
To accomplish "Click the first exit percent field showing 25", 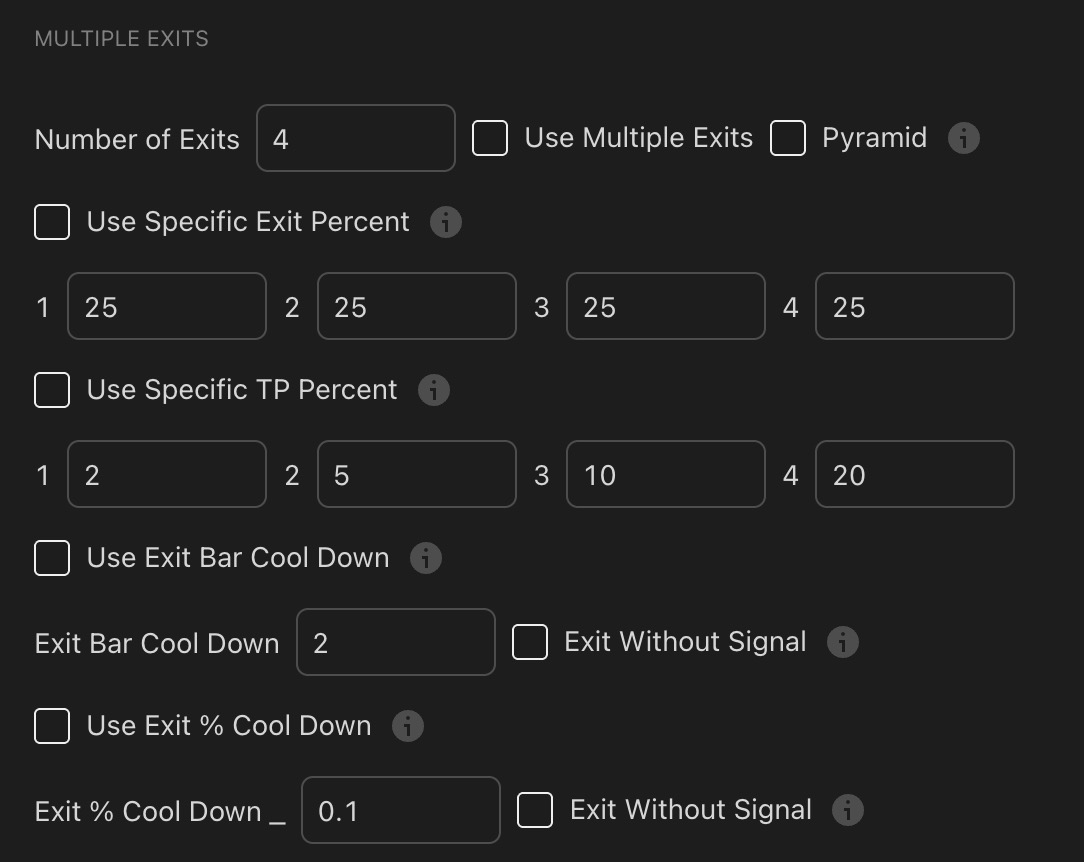I will [x=166, y=306].
